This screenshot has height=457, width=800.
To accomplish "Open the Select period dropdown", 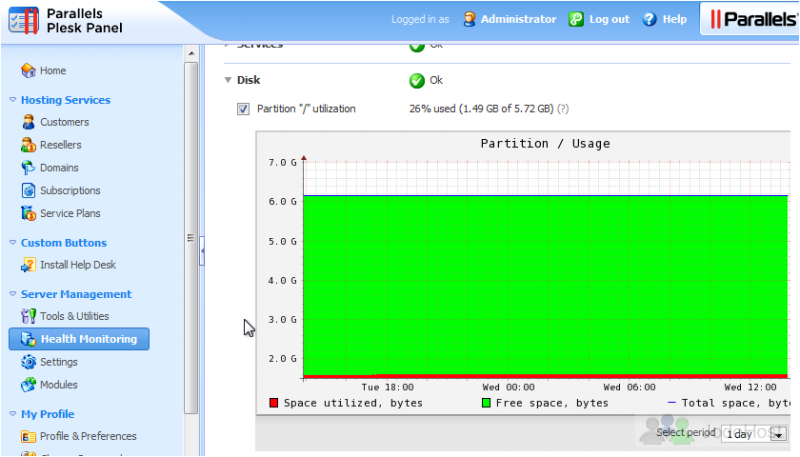I will 754,434.
